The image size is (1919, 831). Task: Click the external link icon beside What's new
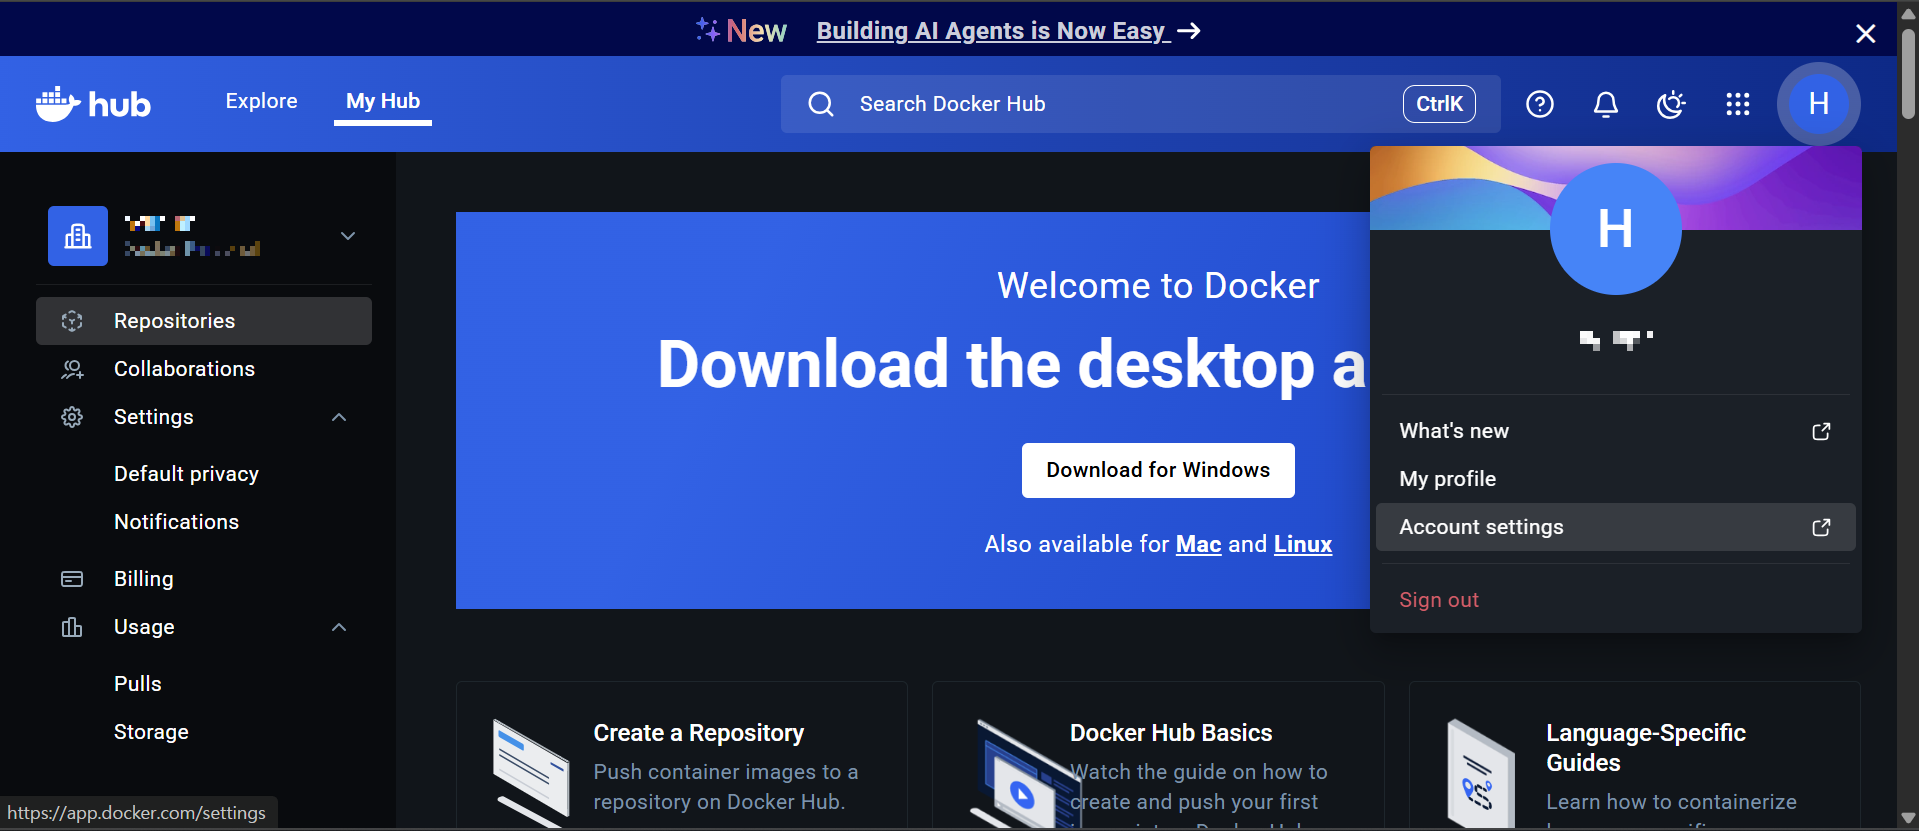pyautogui.click(x=1821, y=431)
